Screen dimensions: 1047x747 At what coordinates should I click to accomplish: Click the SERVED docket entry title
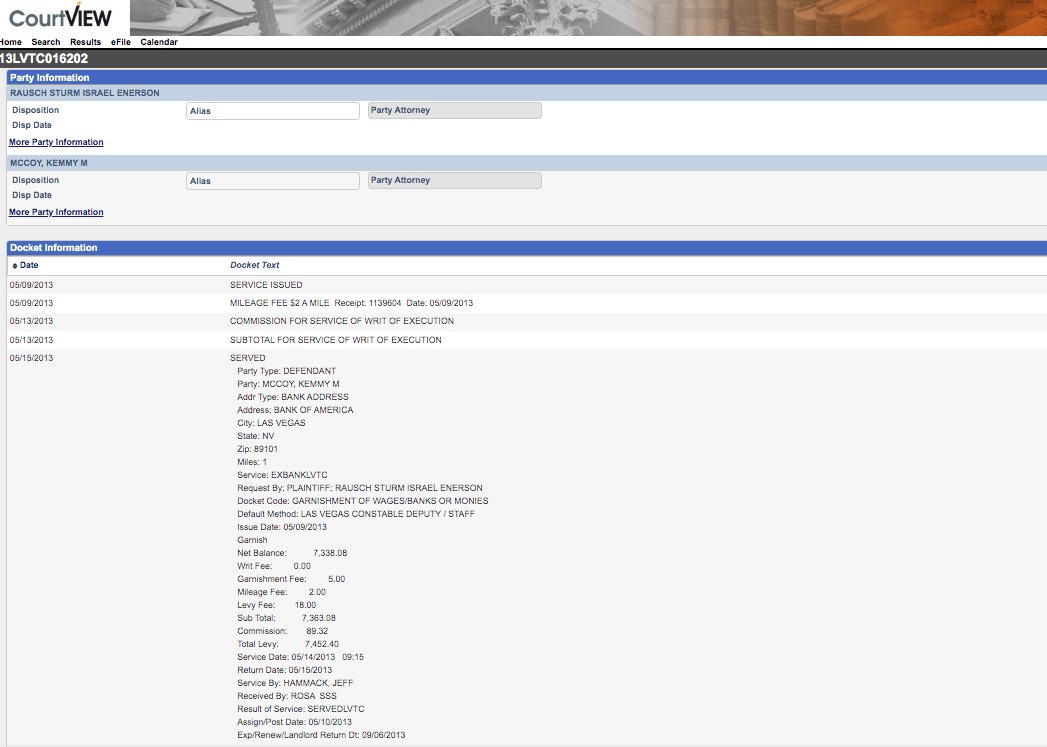[248, 358]
